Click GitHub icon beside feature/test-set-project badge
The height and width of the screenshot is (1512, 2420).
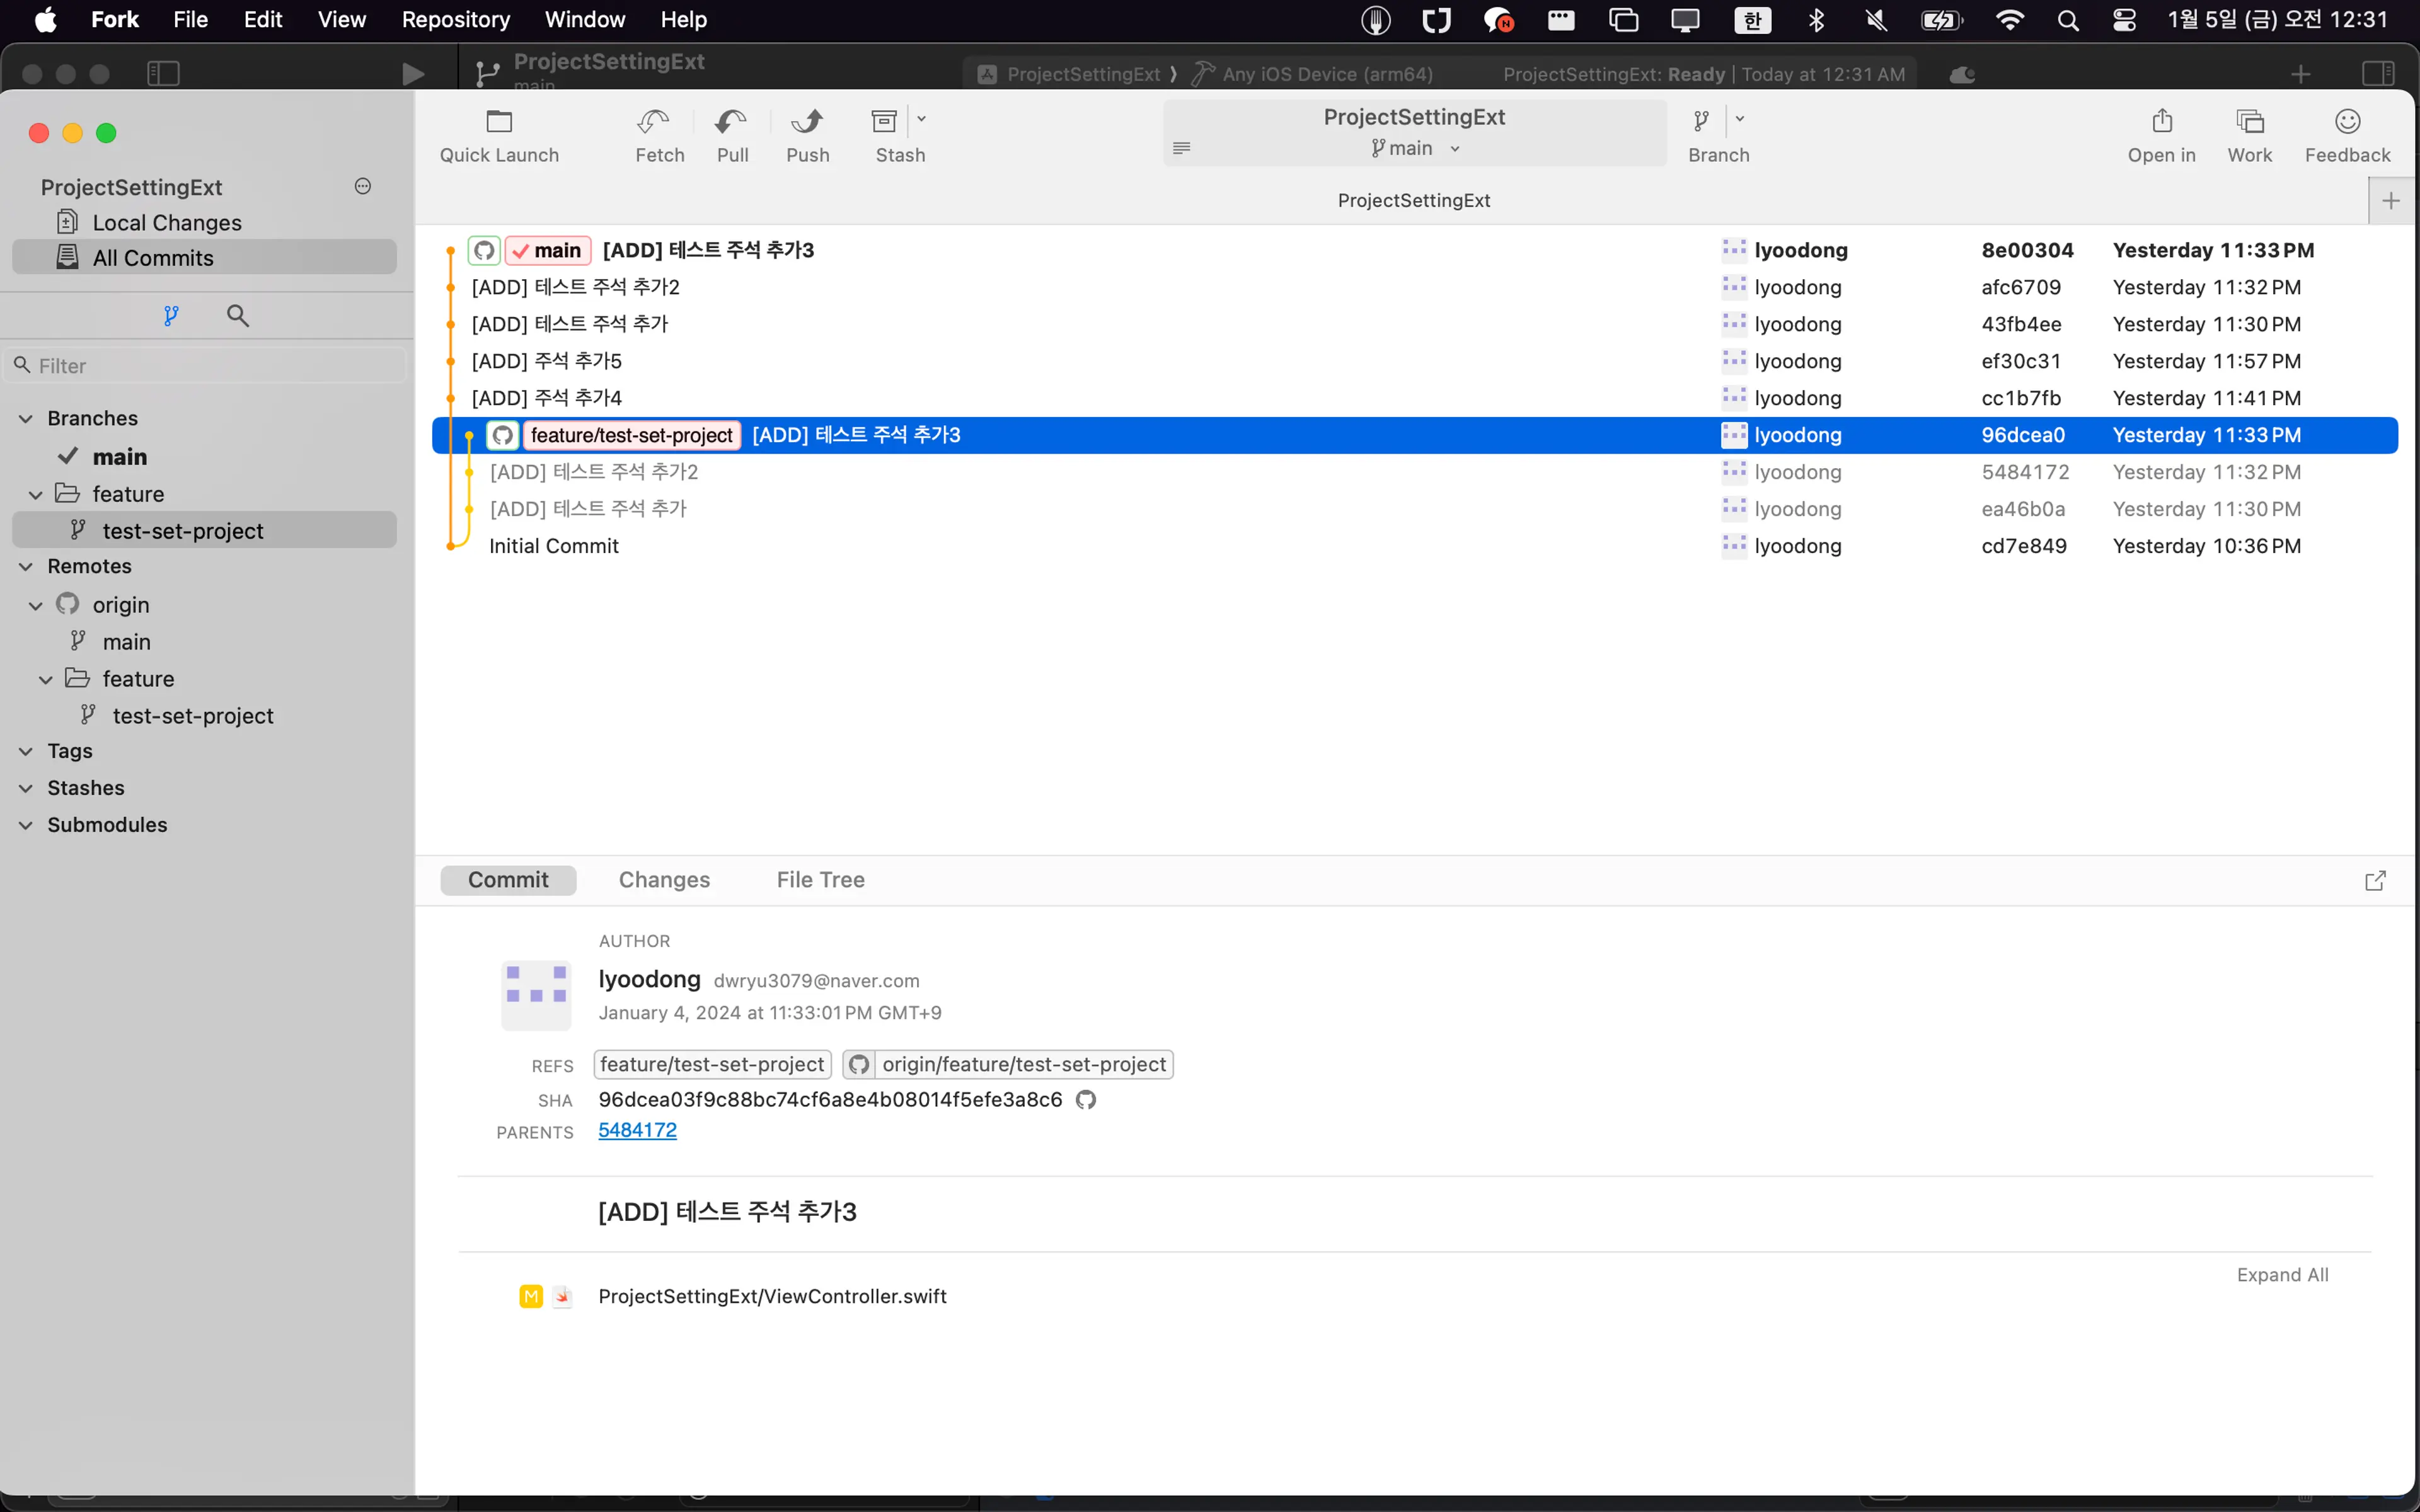pyautogui.click(x=502, y=435)
